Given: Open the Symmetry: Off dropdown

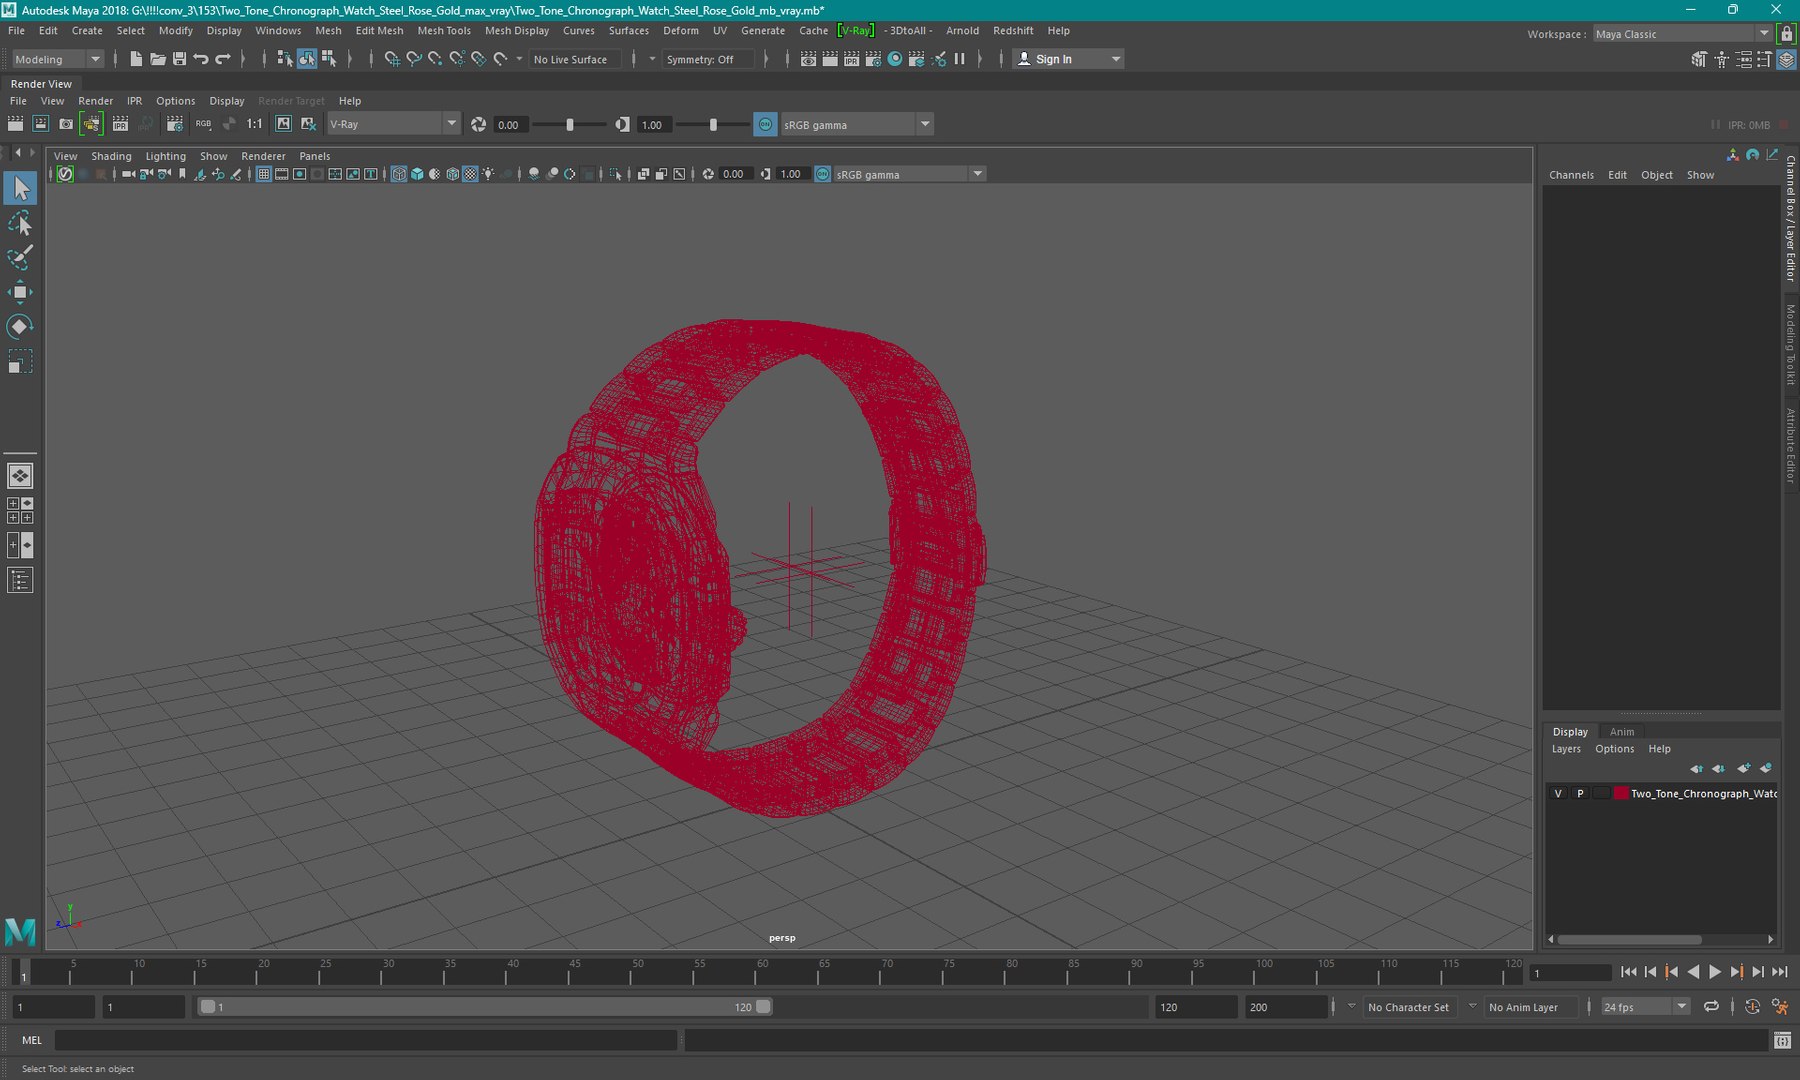Looking at the screenshot, I should click(x=708, y=59).
